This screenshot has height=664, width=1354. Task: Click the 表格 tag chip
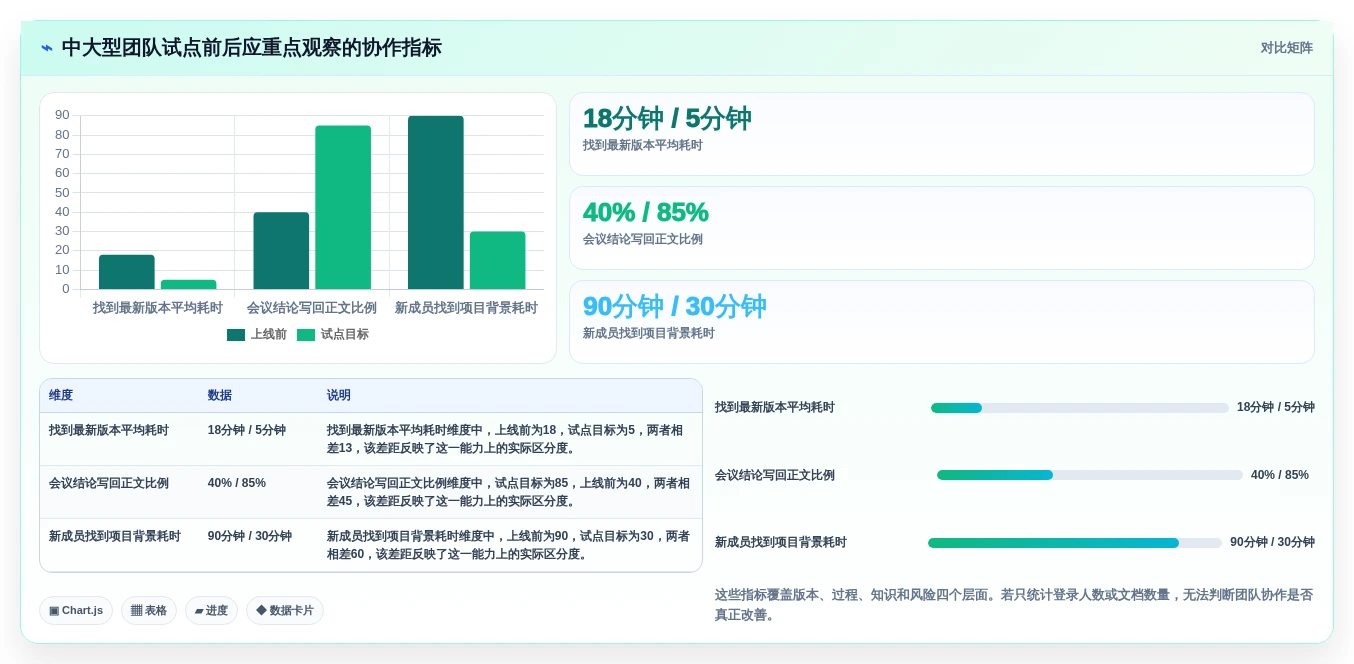point(149,610)
